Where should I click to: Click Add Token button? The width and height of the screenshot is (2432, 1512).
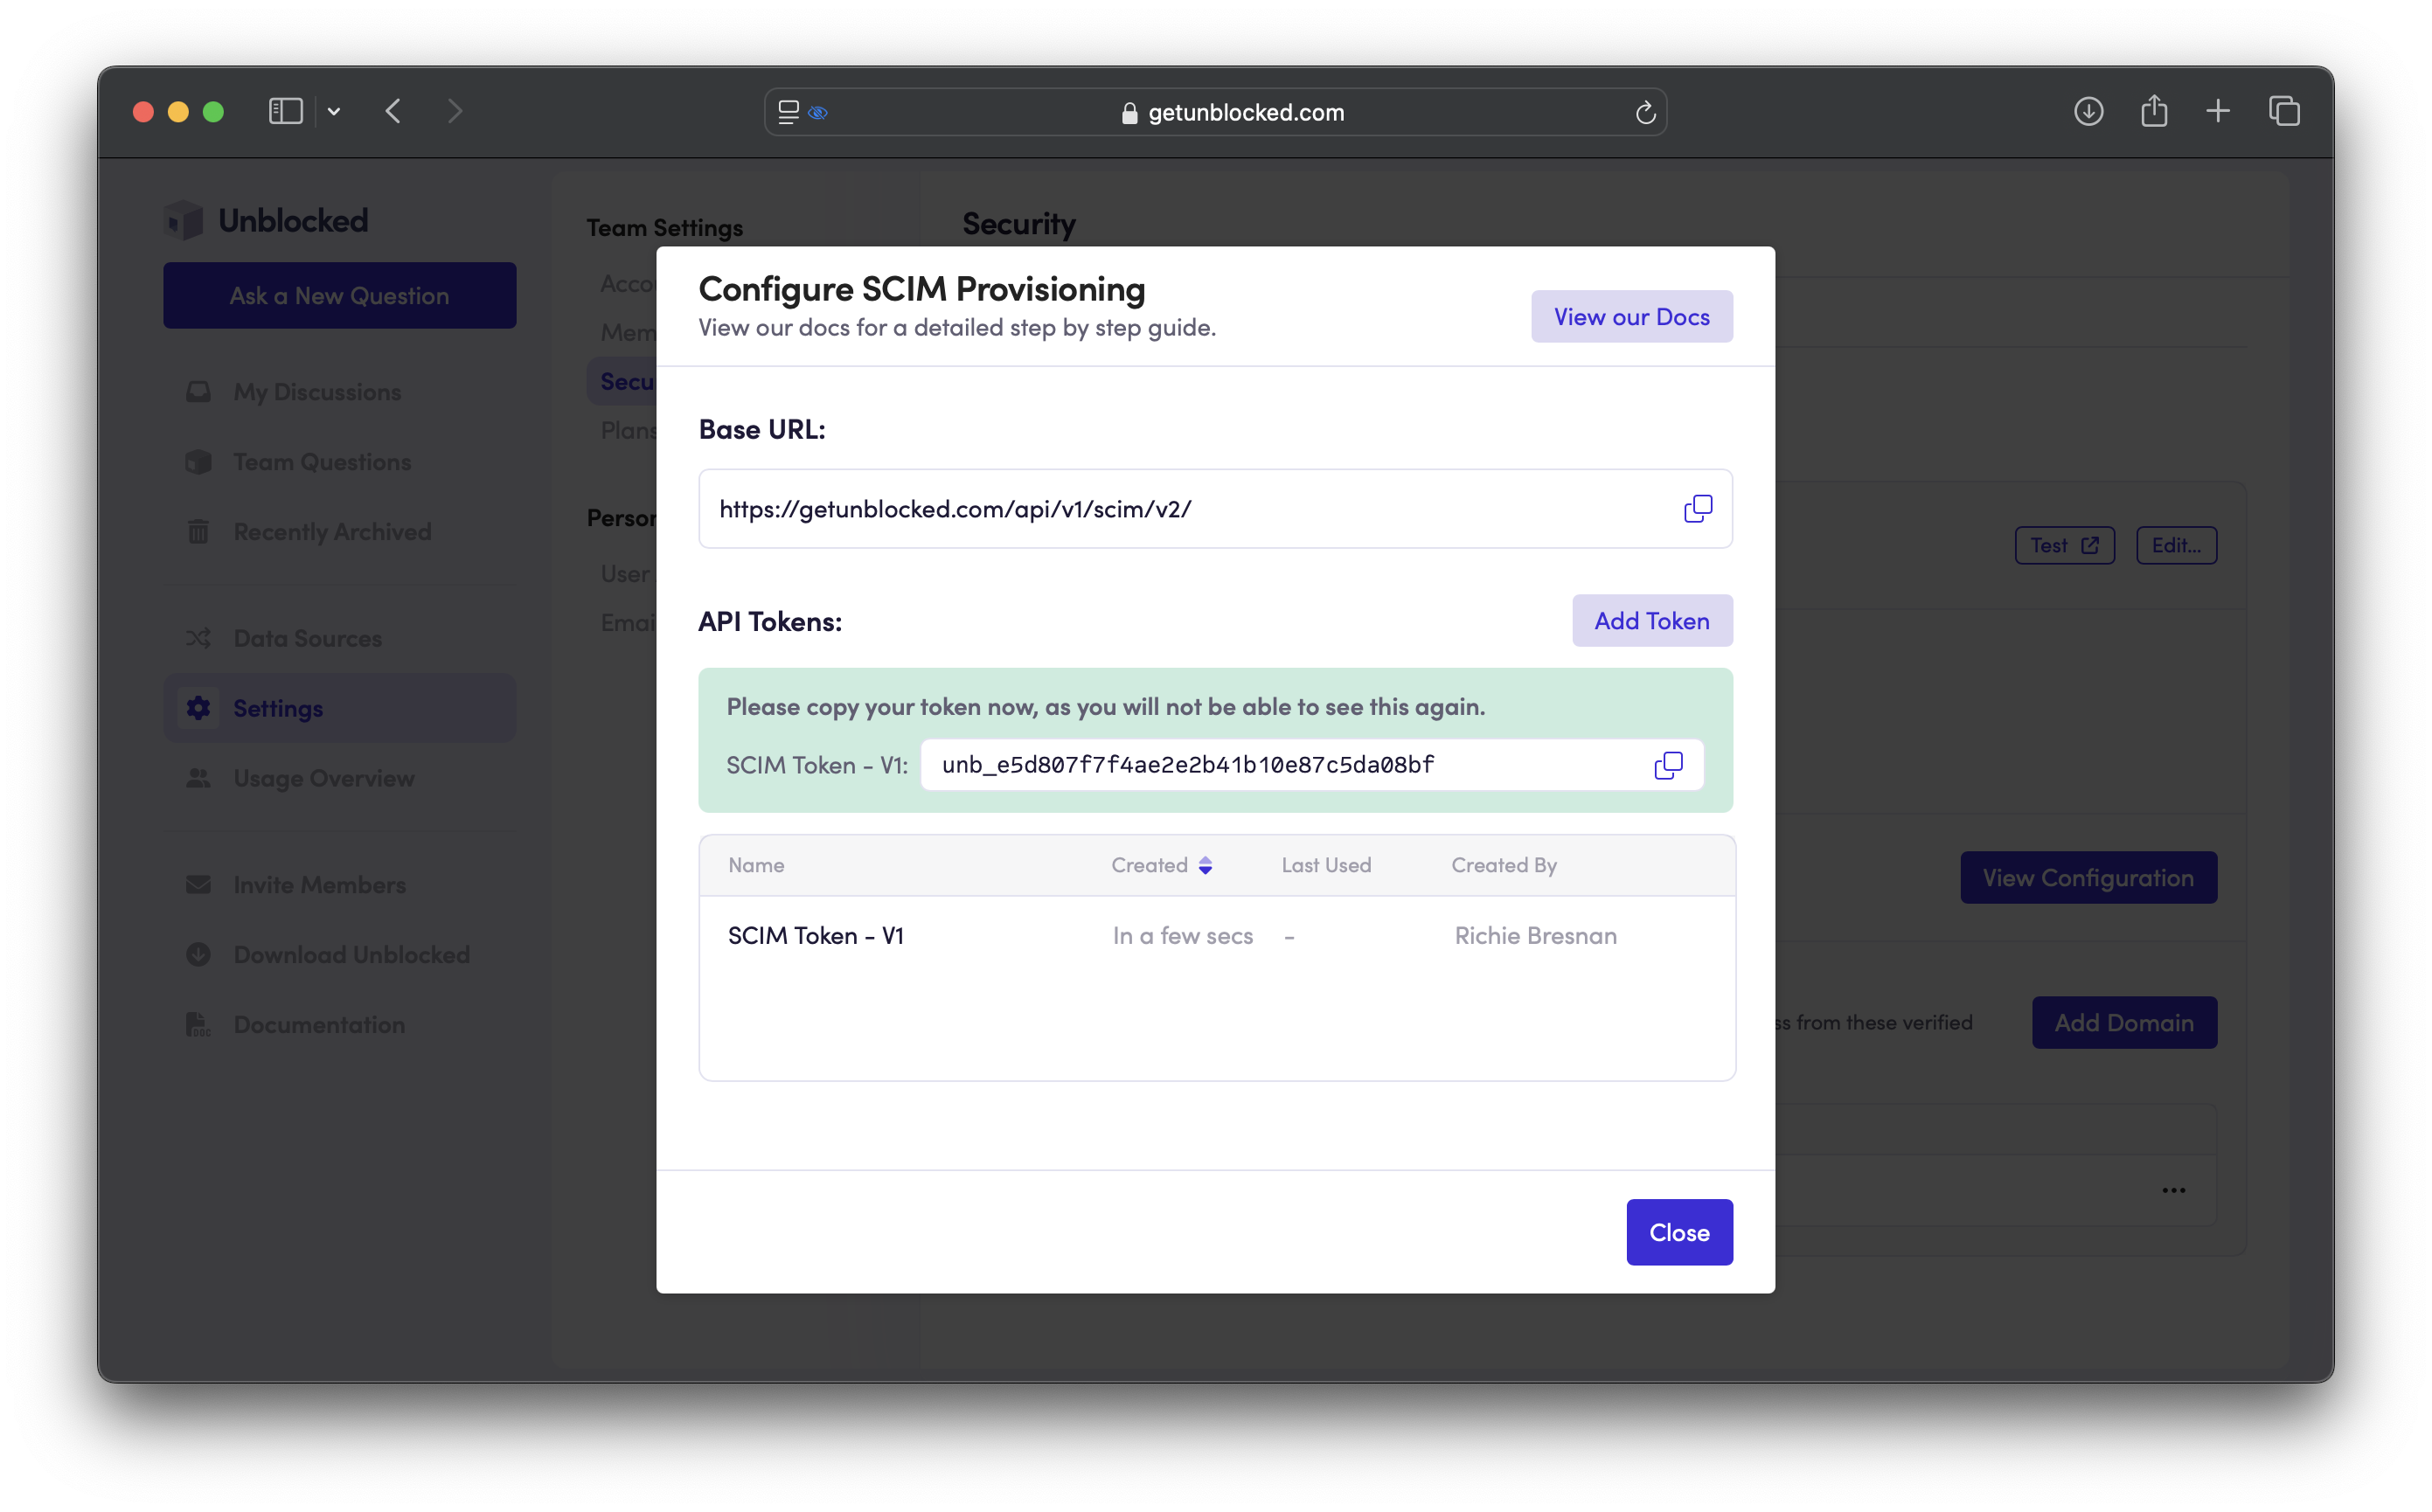[x=1652, y=621]
